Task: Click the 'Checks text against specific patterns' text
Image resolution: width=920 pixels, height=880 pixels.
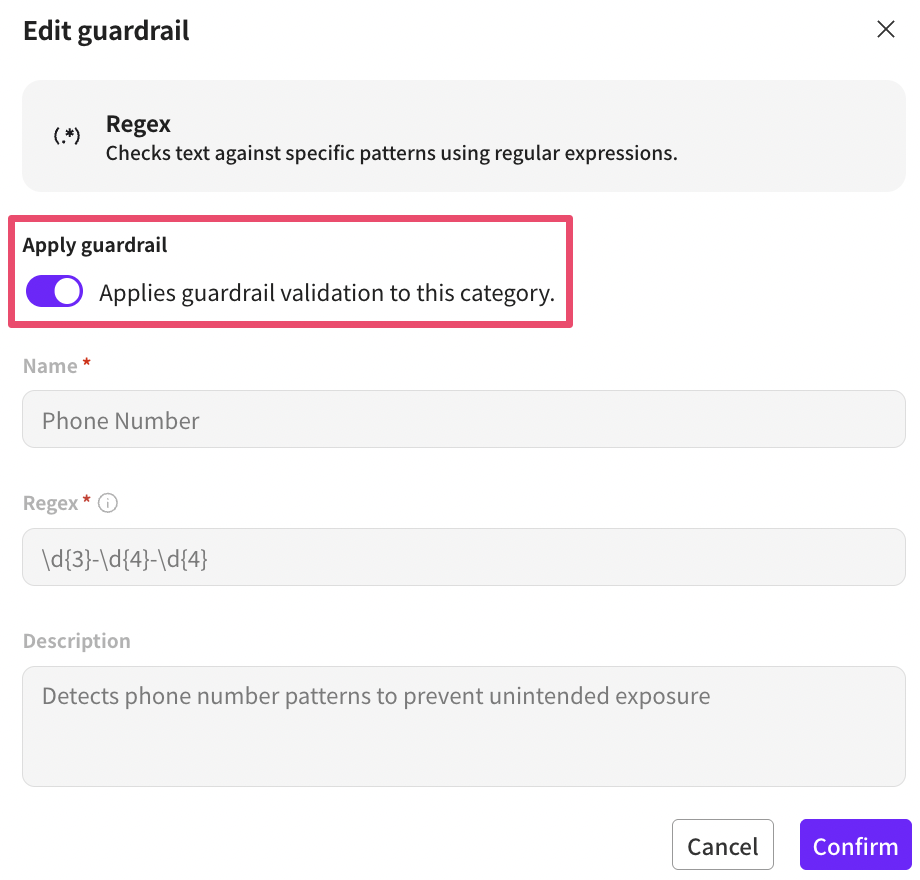Action: pos(391,154)
